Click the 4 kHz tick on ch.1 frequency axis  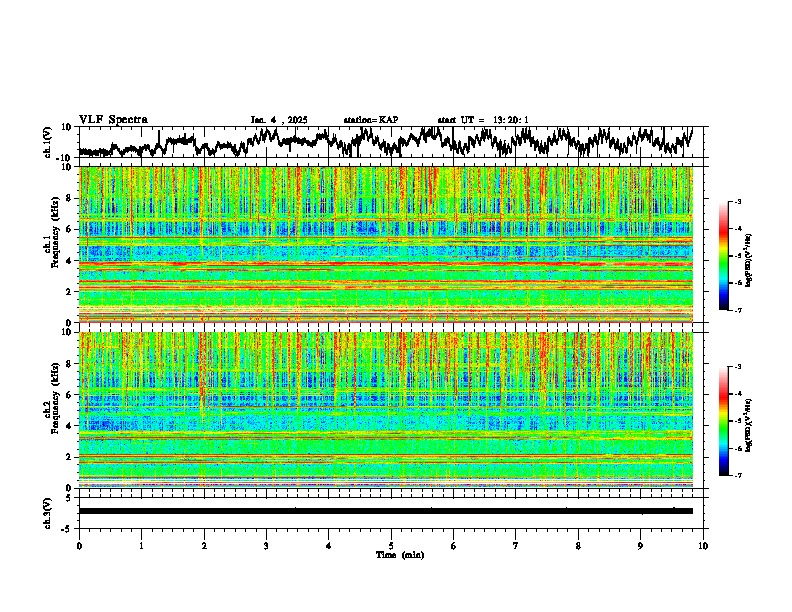pos(70,261)
